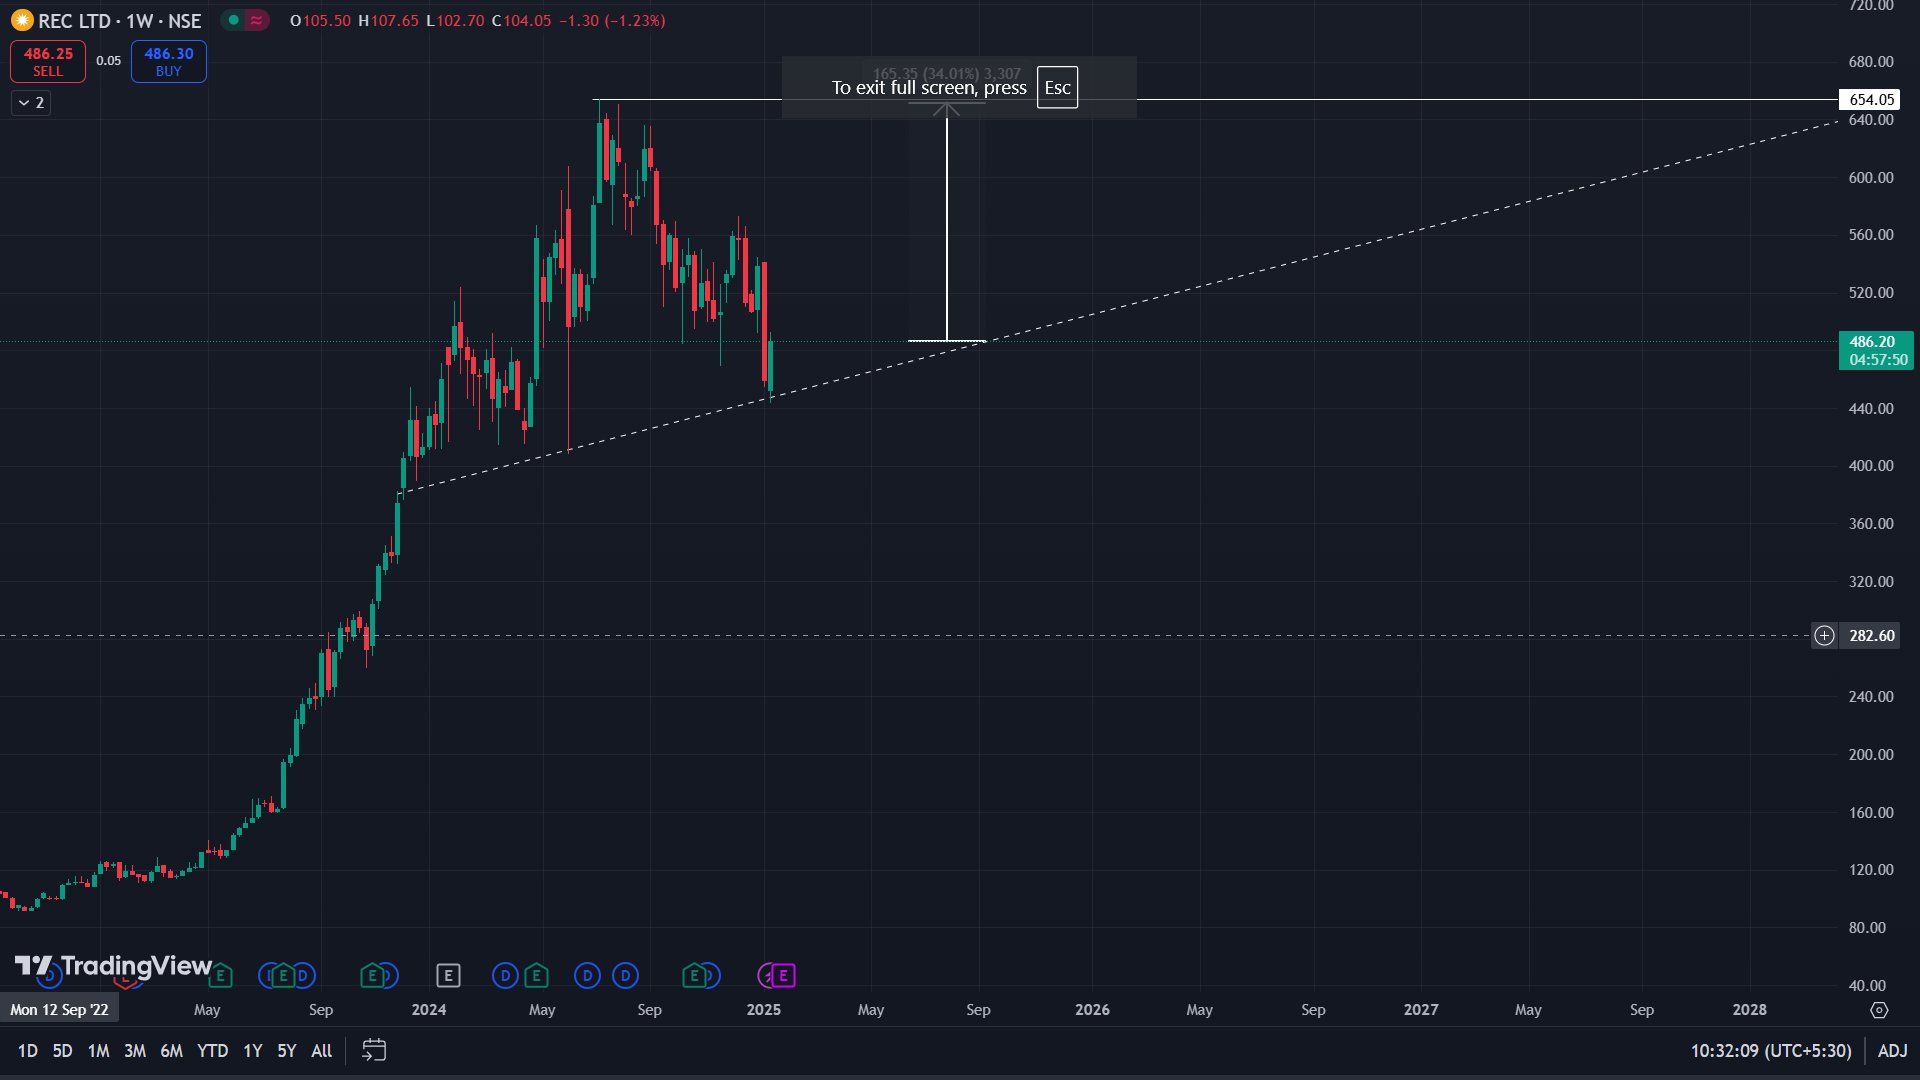Open REC LTD symbol search
The width and height of the screenshot is (1920, 1080).
pos(75,20)
